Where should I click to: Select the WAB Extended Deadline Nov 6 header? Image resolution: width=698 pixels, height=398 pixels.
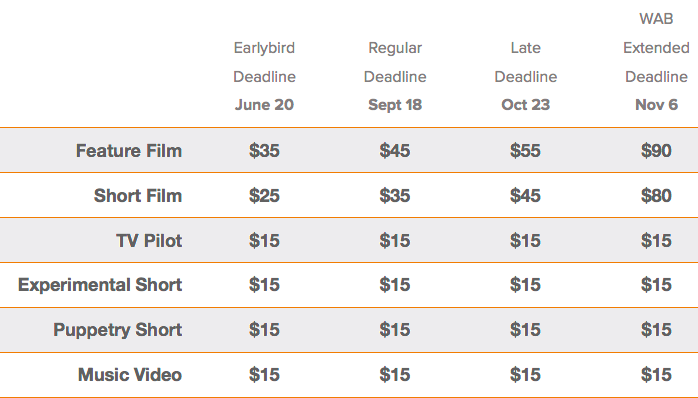(x=656, y=62)
